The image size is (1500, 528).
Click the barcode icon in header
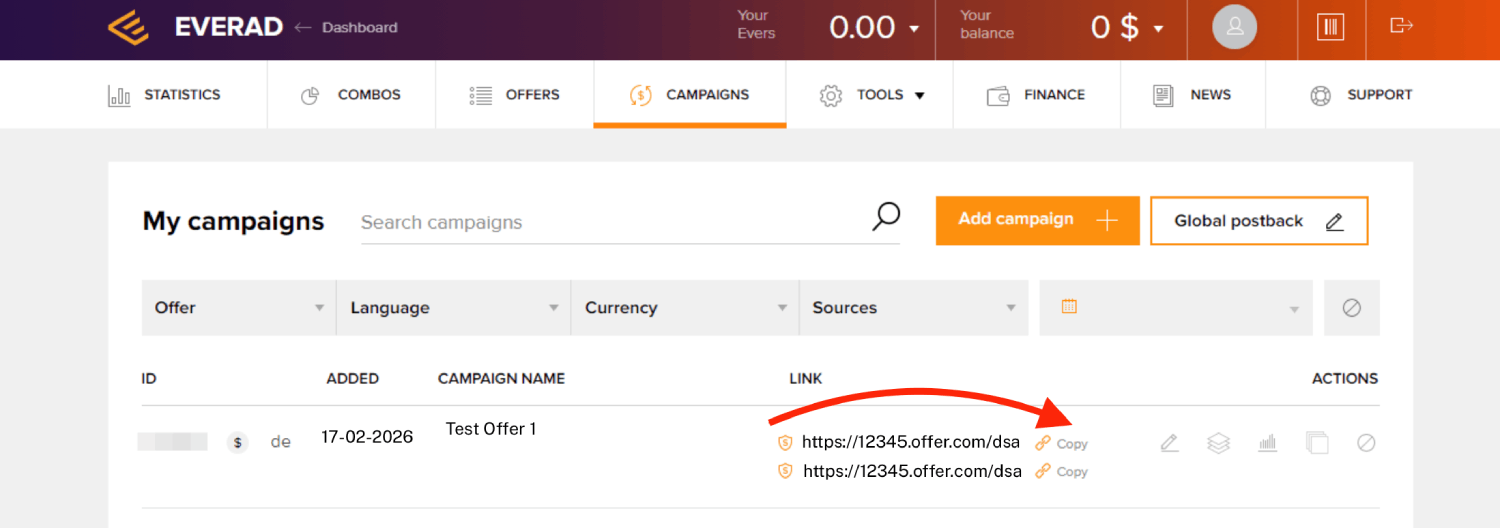(x=1330, y=27)
